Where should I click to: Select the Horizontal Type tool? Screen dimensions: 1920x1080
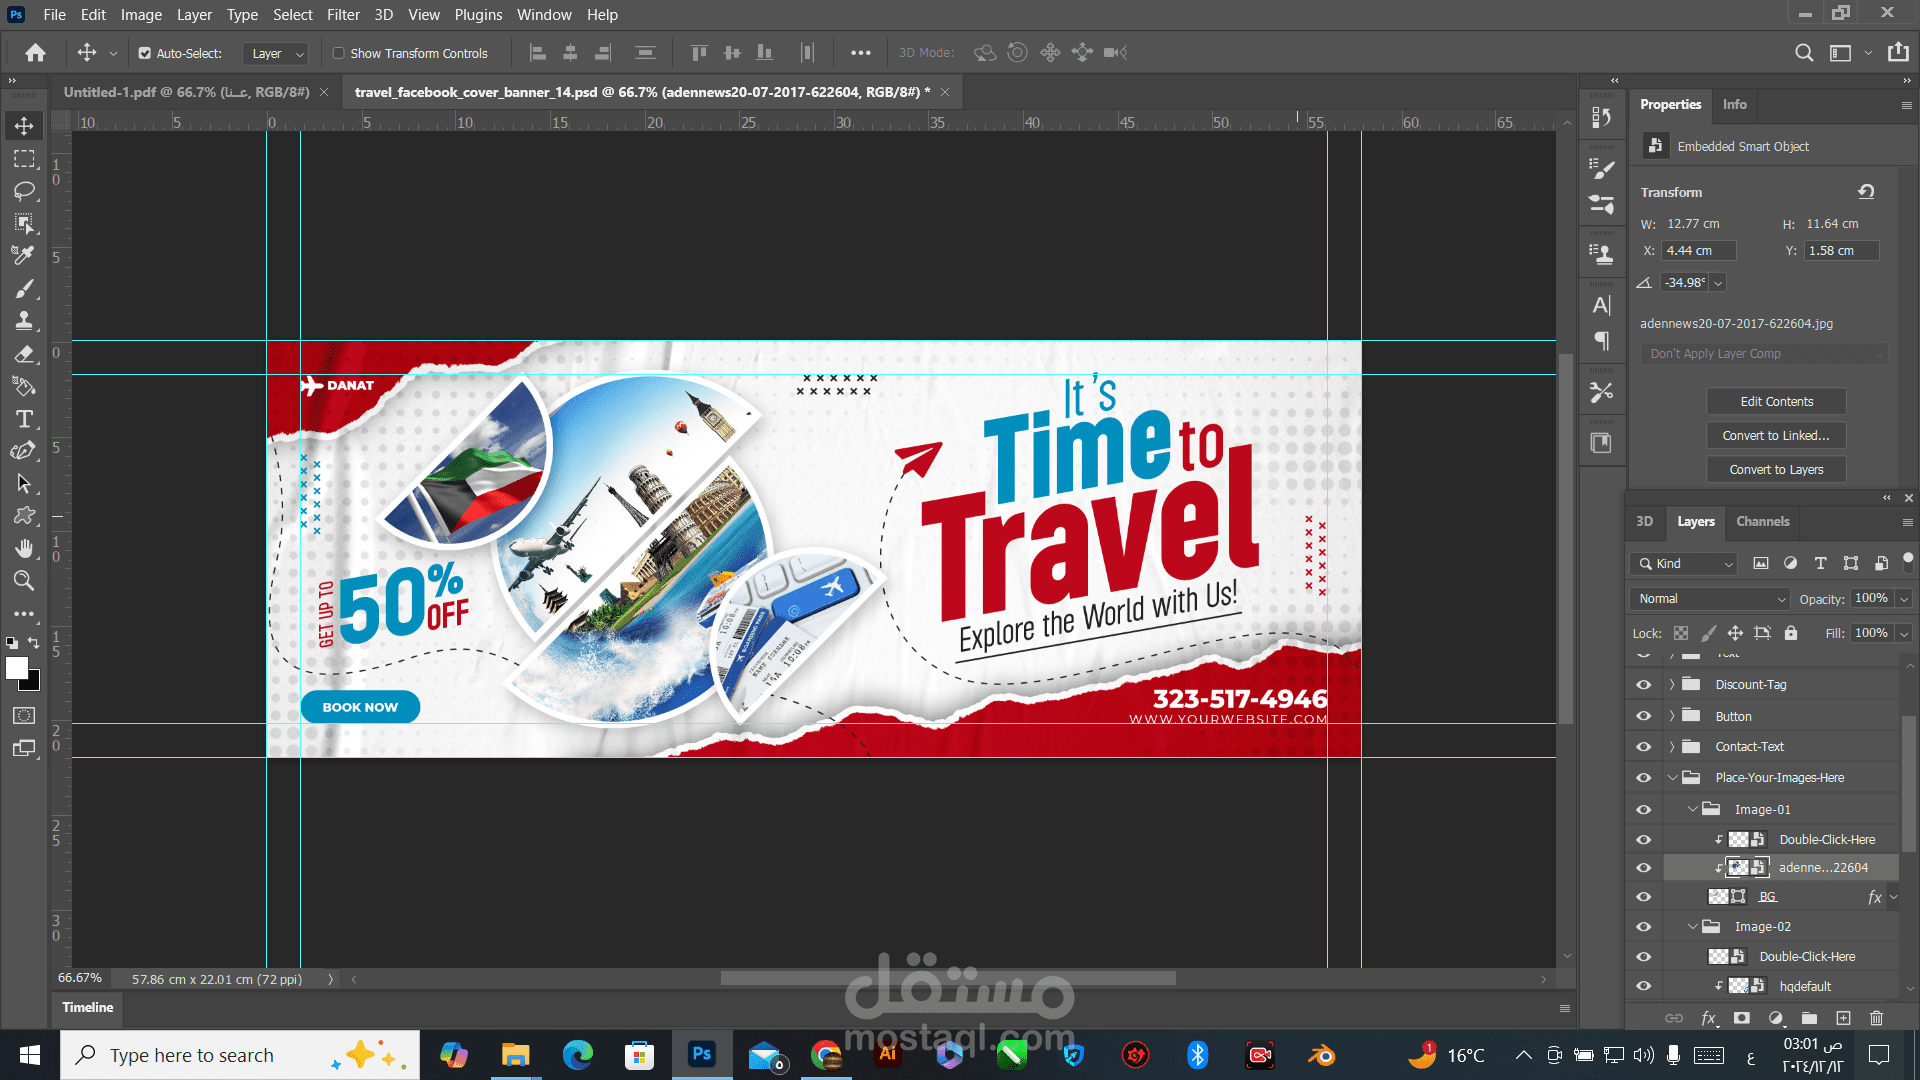click(x=24, y=419)
